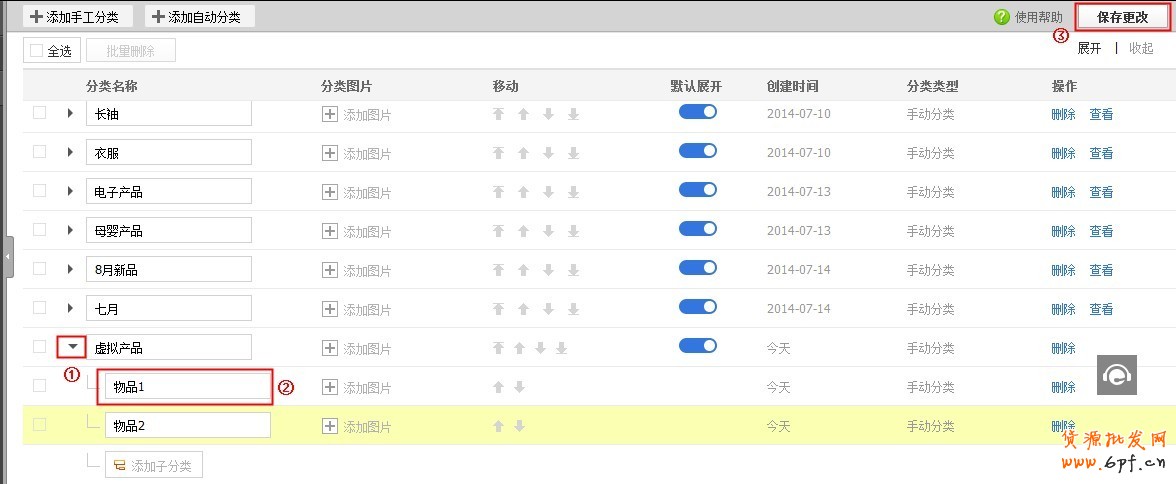Screen dimensions: 1176x484
Task: Click 查看 link for 衣服 row
Action: (x=1101, y=153)
